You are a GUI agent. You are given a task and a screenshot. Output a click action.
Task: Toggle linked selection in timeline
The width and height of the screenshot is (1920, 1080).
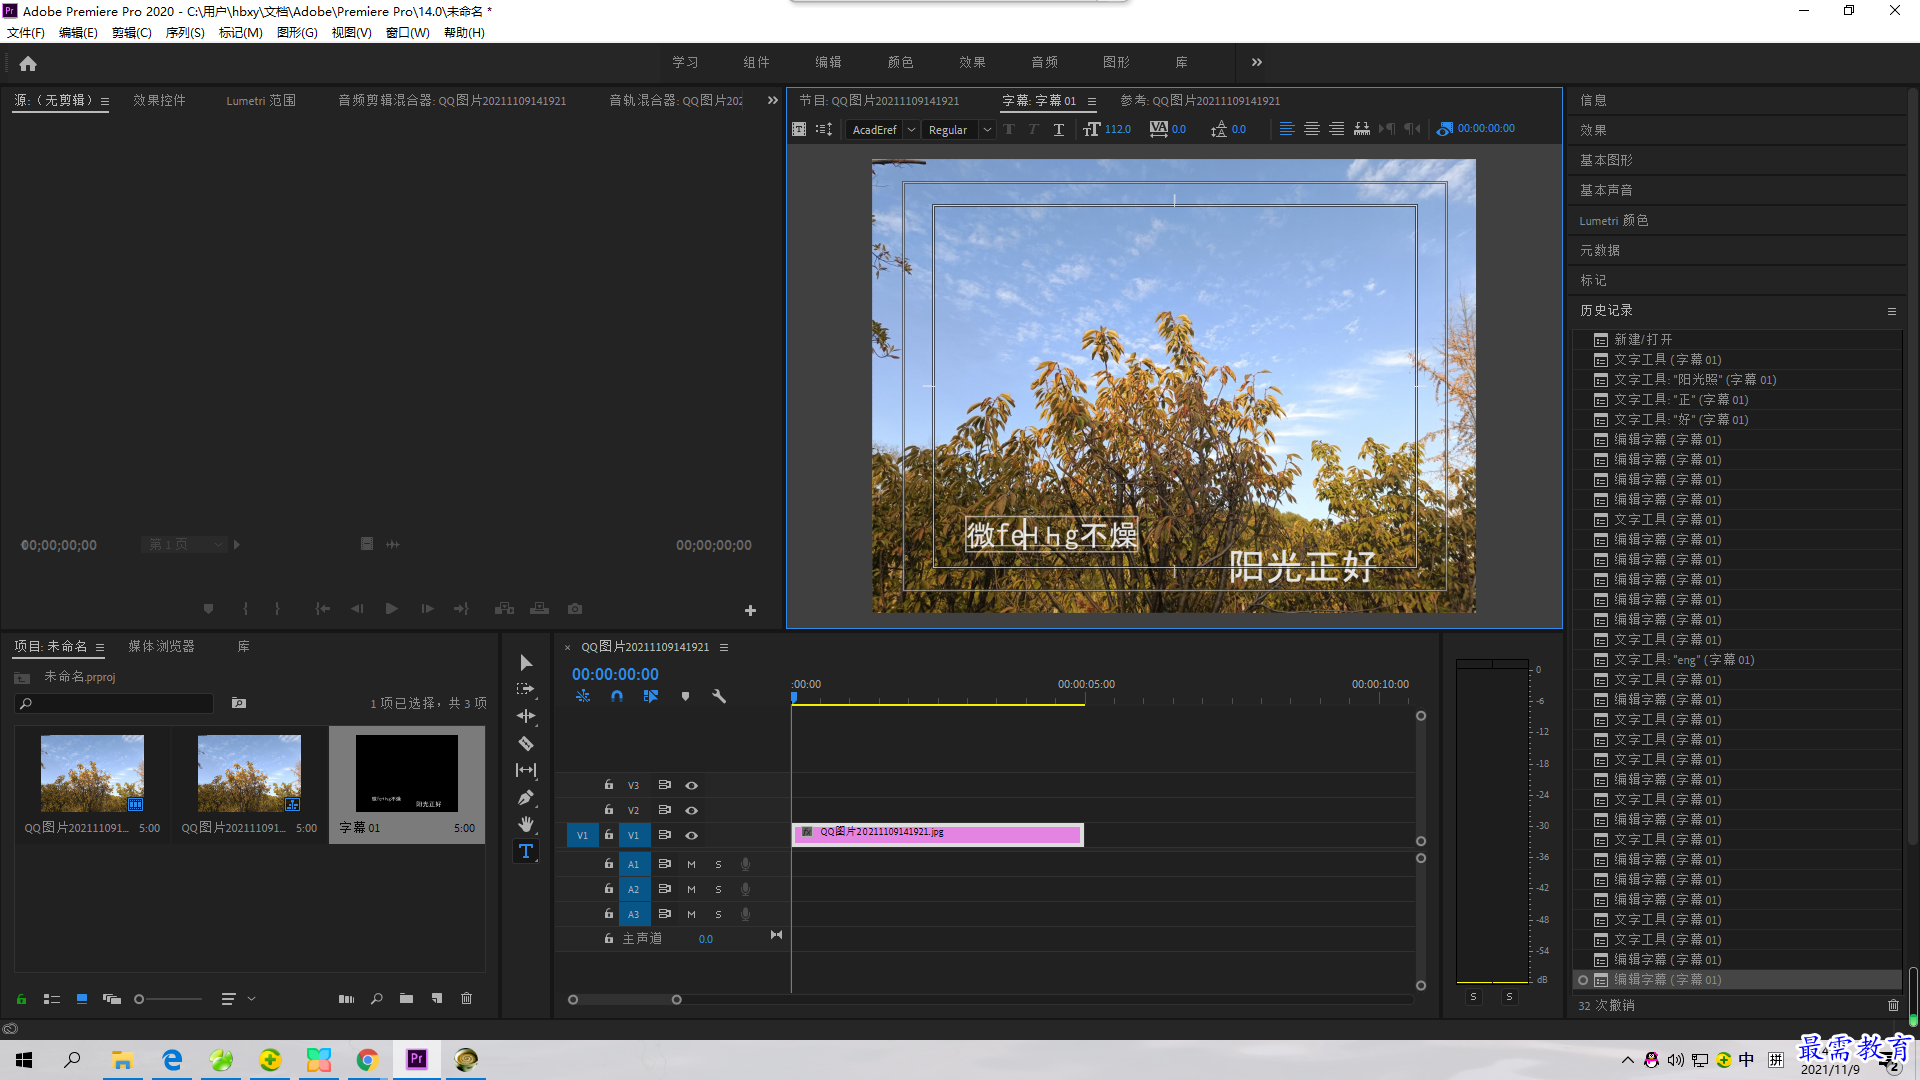(651, 696)
